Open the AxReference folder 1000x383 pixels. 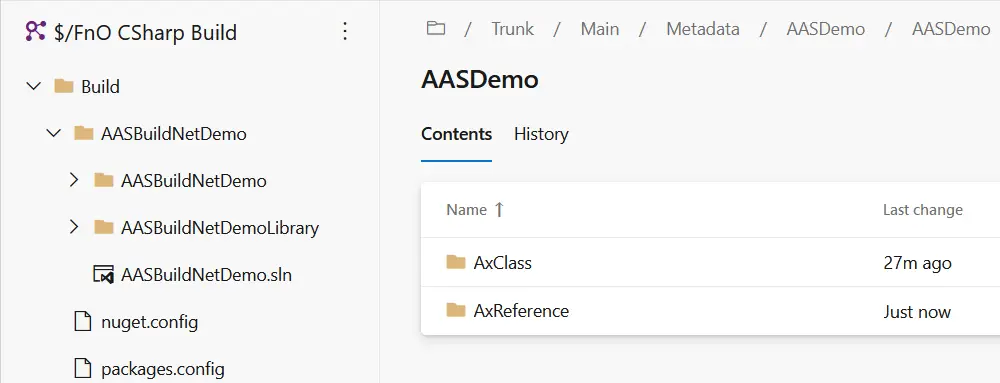[521, 311]
